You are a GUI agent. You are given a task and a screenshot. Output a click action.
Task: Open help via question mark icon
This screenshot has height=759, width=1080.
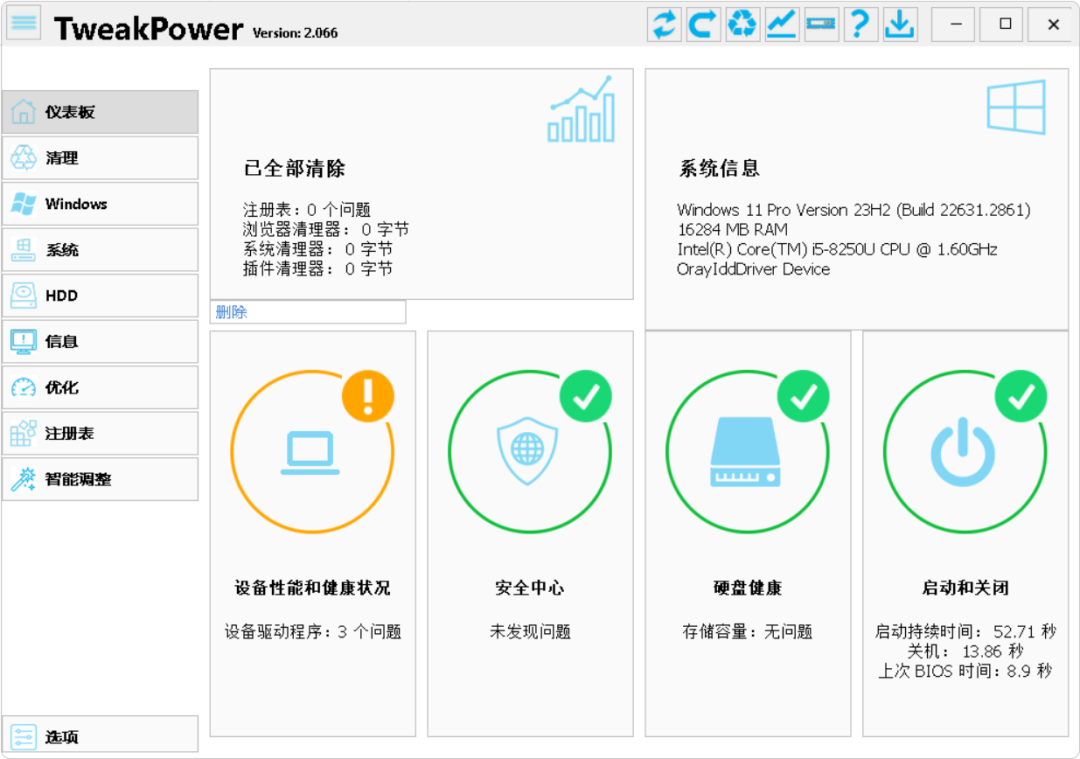[860, 24]
